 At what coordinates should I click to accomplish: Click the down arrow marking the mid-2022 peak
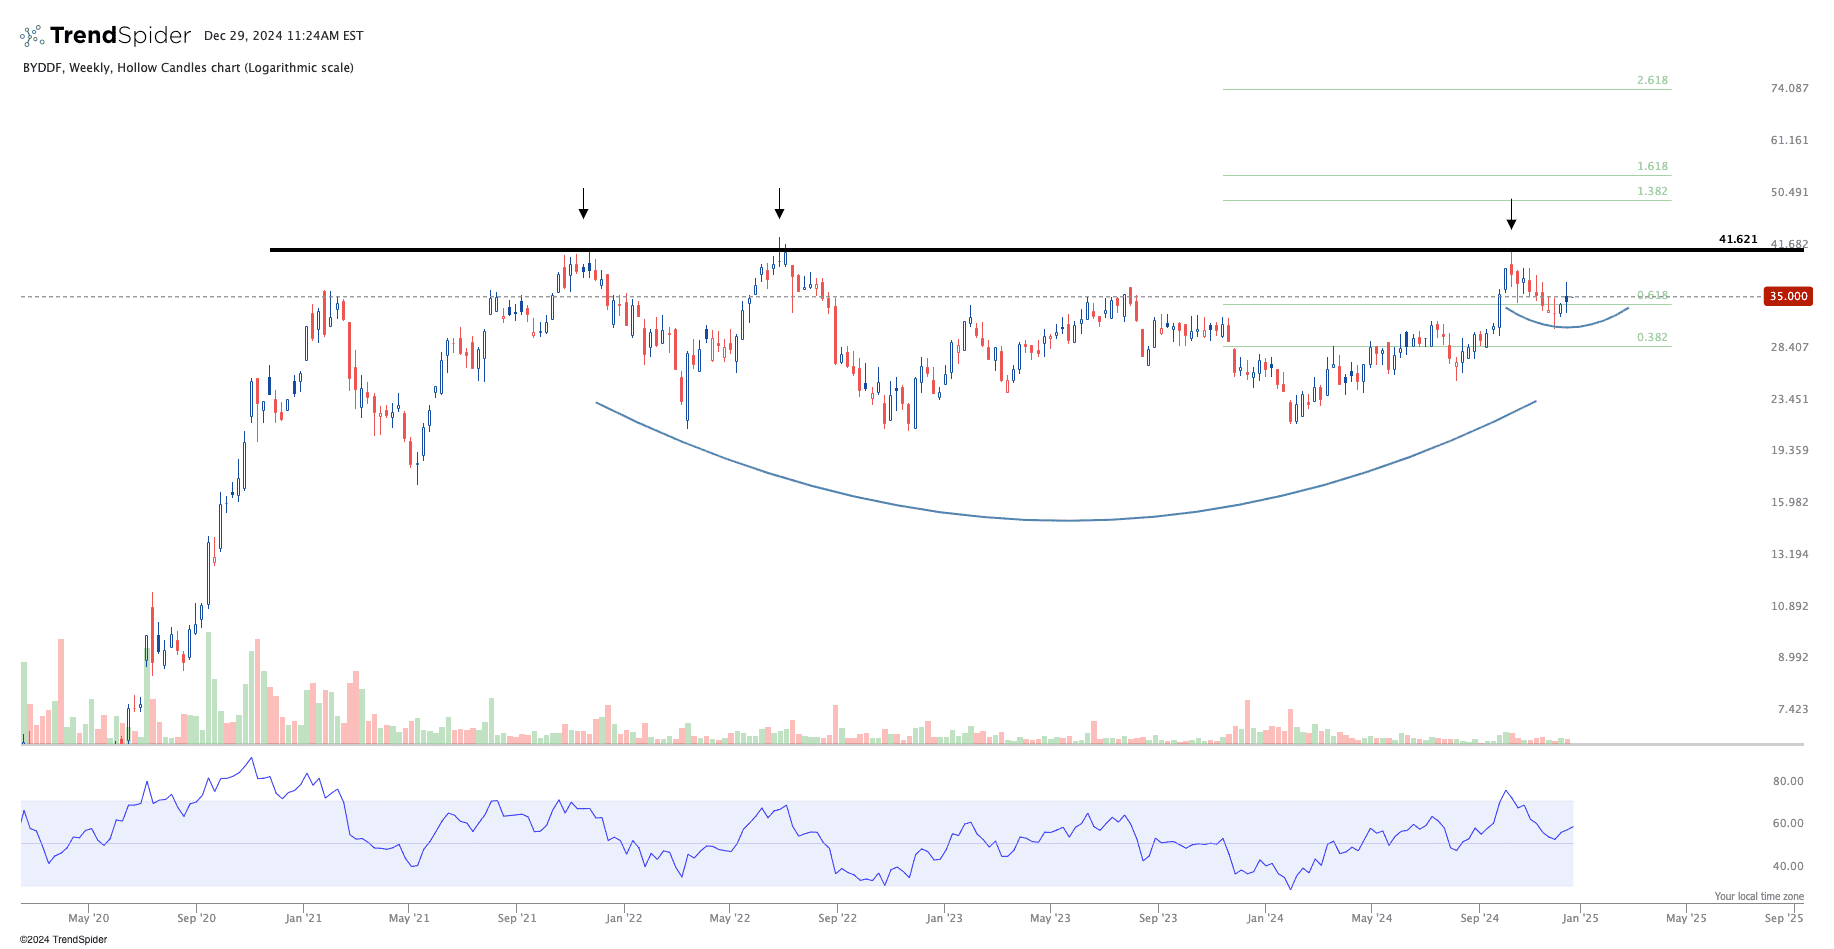point(779,204)
